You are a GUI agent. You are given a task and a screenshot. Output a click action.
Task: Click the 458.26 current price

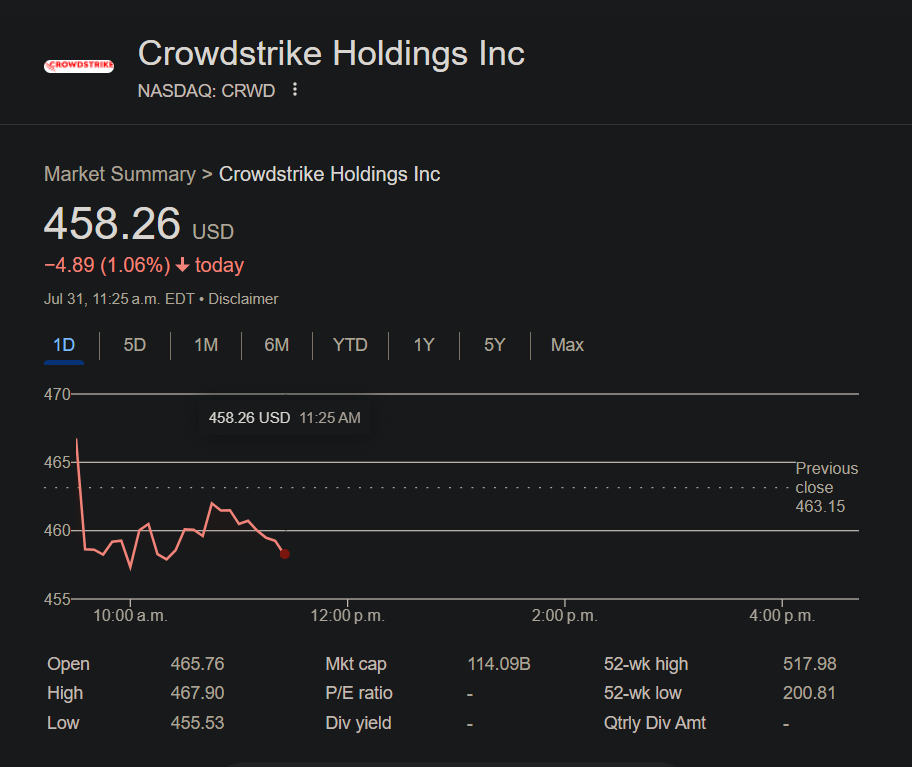coord(112,223)
